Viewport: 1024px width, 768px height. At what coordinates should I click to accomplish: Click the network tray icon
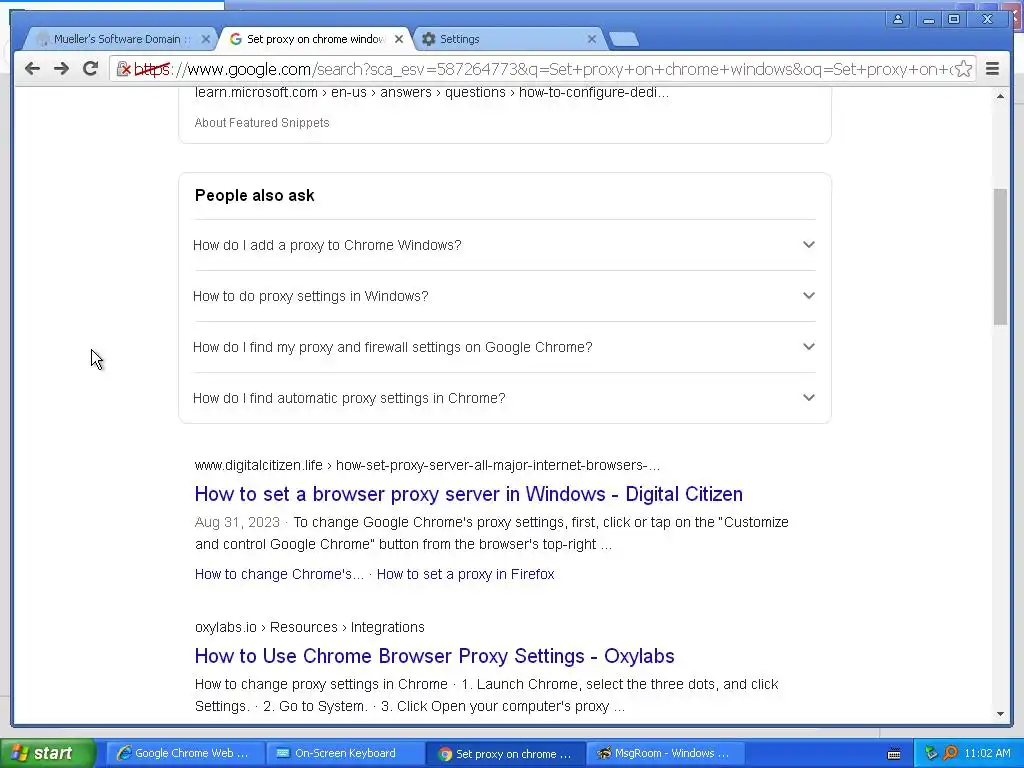point(931,753)
